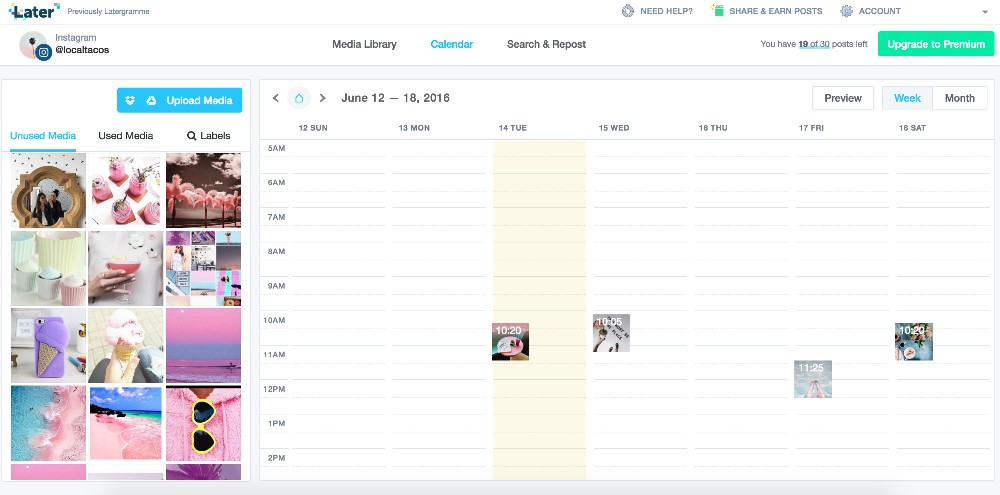Select the pink sunset ocean thumbnail
The image size is (1000, 495).
[203, 346]
